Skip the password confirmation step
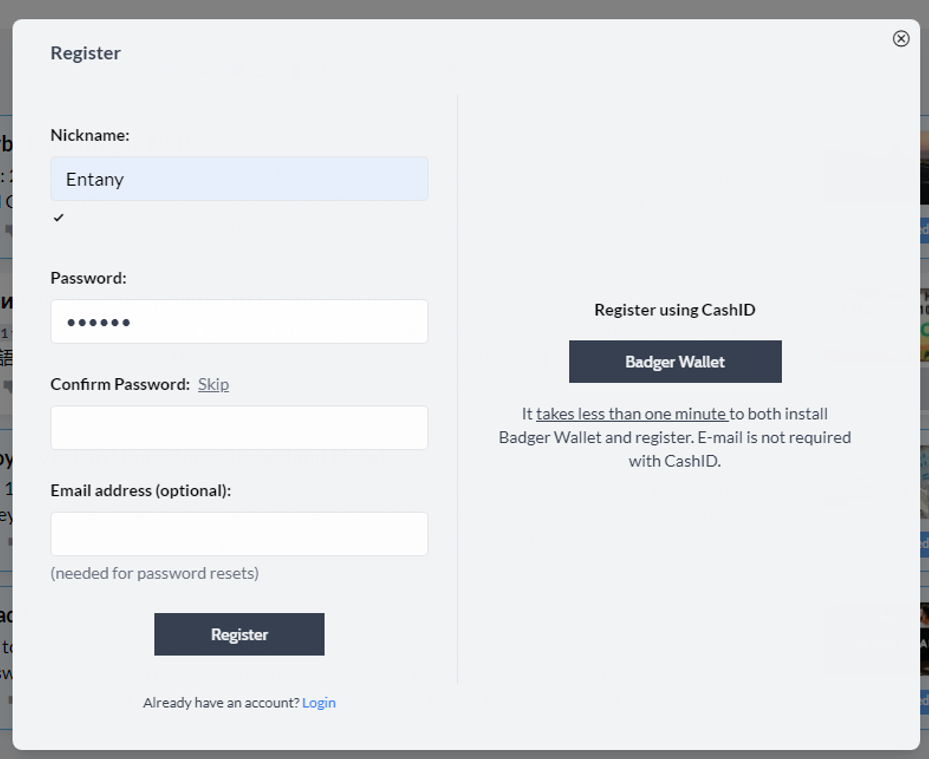 pyautogui.click(x=213, y=385)
